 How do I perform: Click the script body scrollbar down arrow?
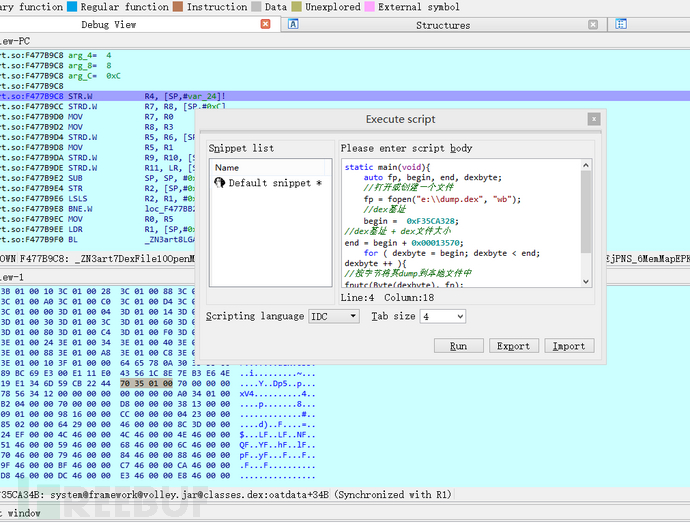tap(586, 282)
